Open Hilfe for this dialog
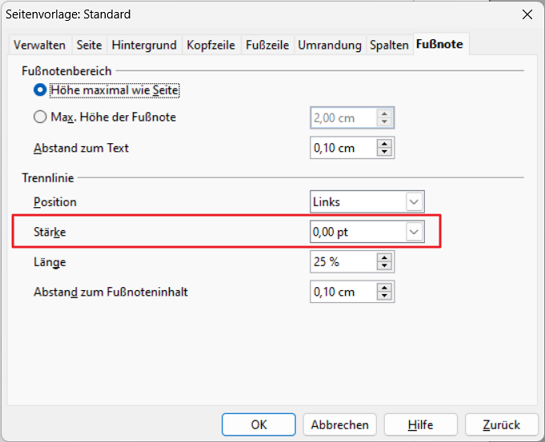Viewport: 545px width, 442px height. coord(421,424)
